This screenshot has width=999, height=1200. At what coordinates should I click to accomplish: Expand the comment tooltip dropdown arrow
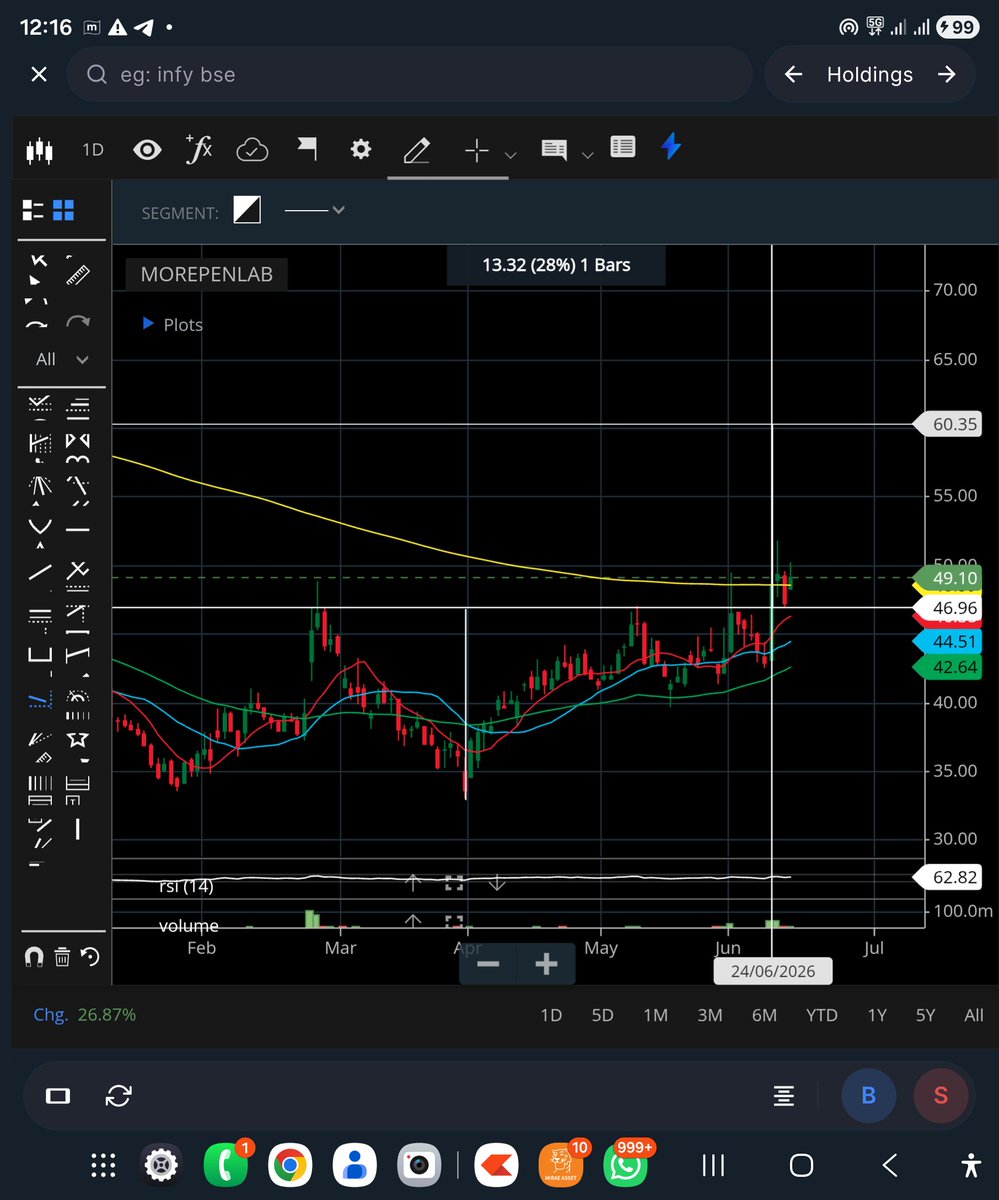(588, 155)
